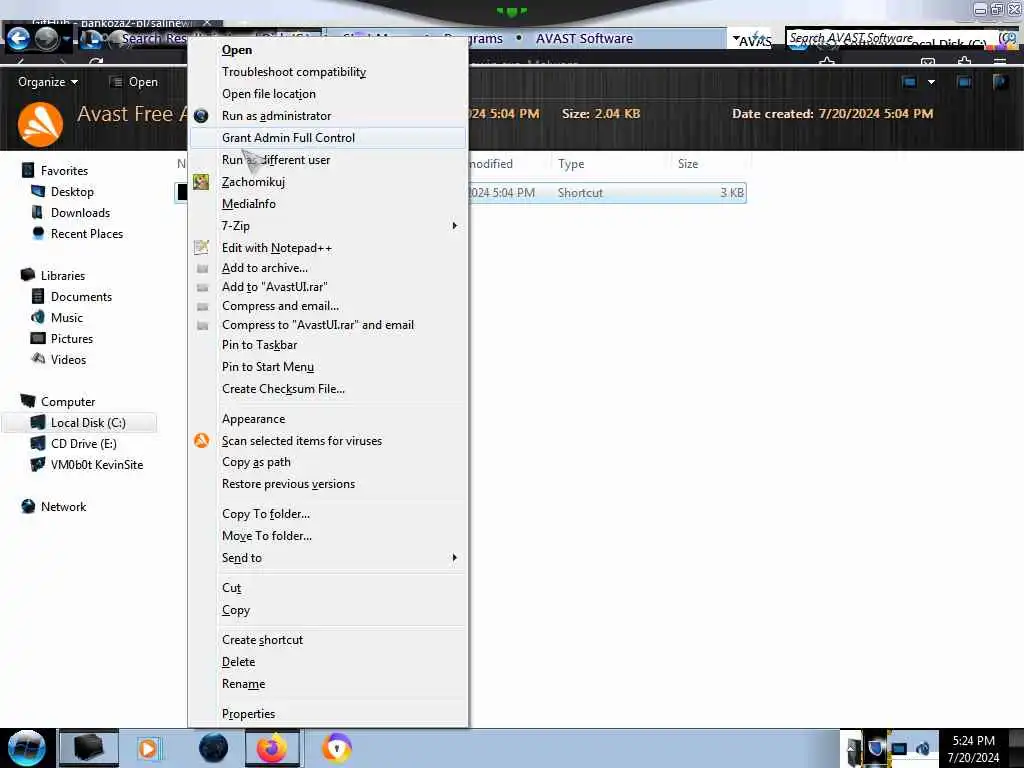This screenshot has width=1024, height=768.
Task: Select Edit with Notepad++
Action: click(276, 248)
